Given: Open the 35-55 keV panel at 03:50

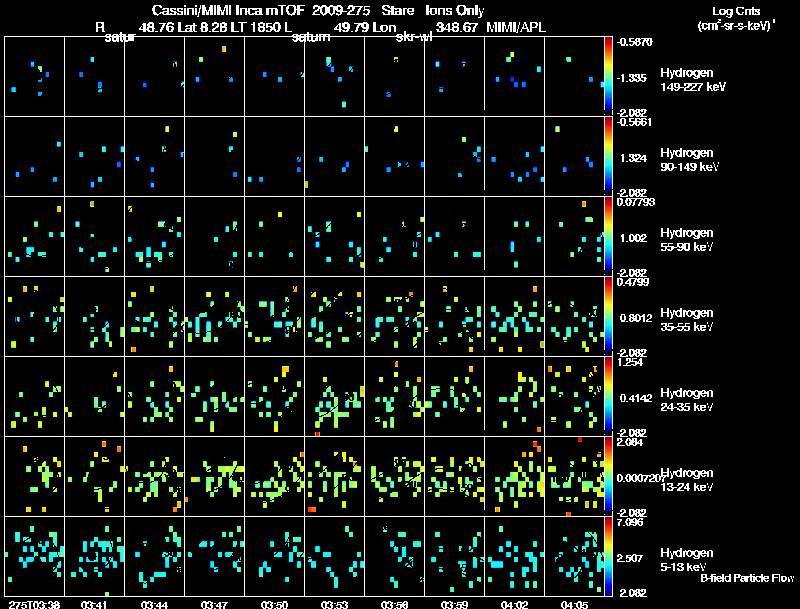Looking at the screenshot, I should coord(274,316).
